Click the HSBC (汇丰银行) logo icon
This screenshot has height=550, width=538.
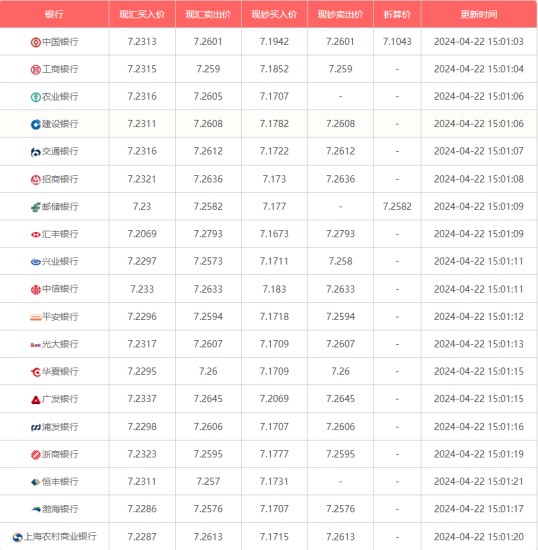pyautogui.click(x=36, y=235)
